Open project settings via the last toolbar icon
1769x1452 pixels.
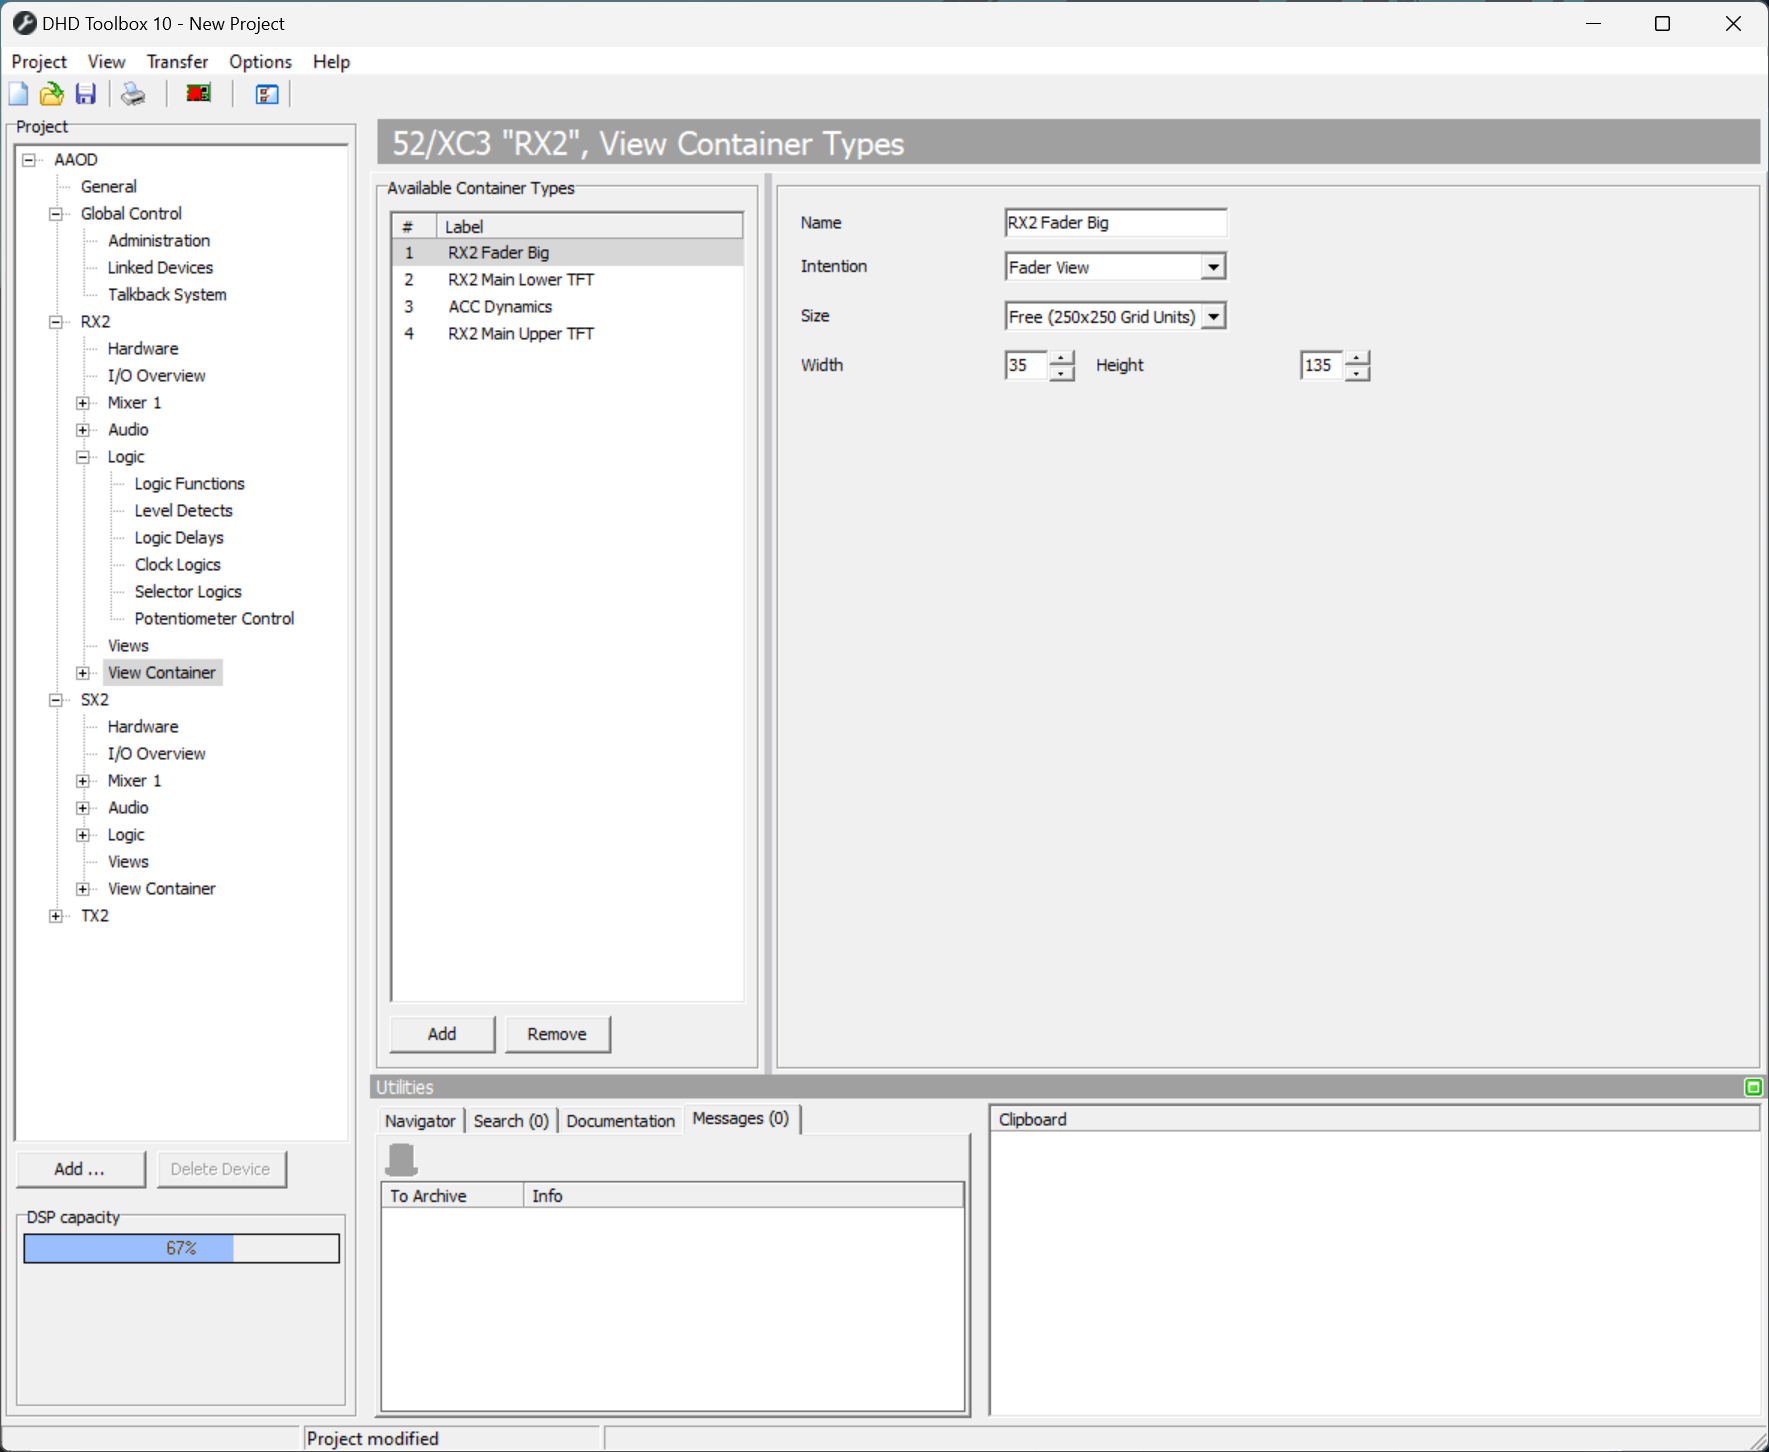pos(265,94)
